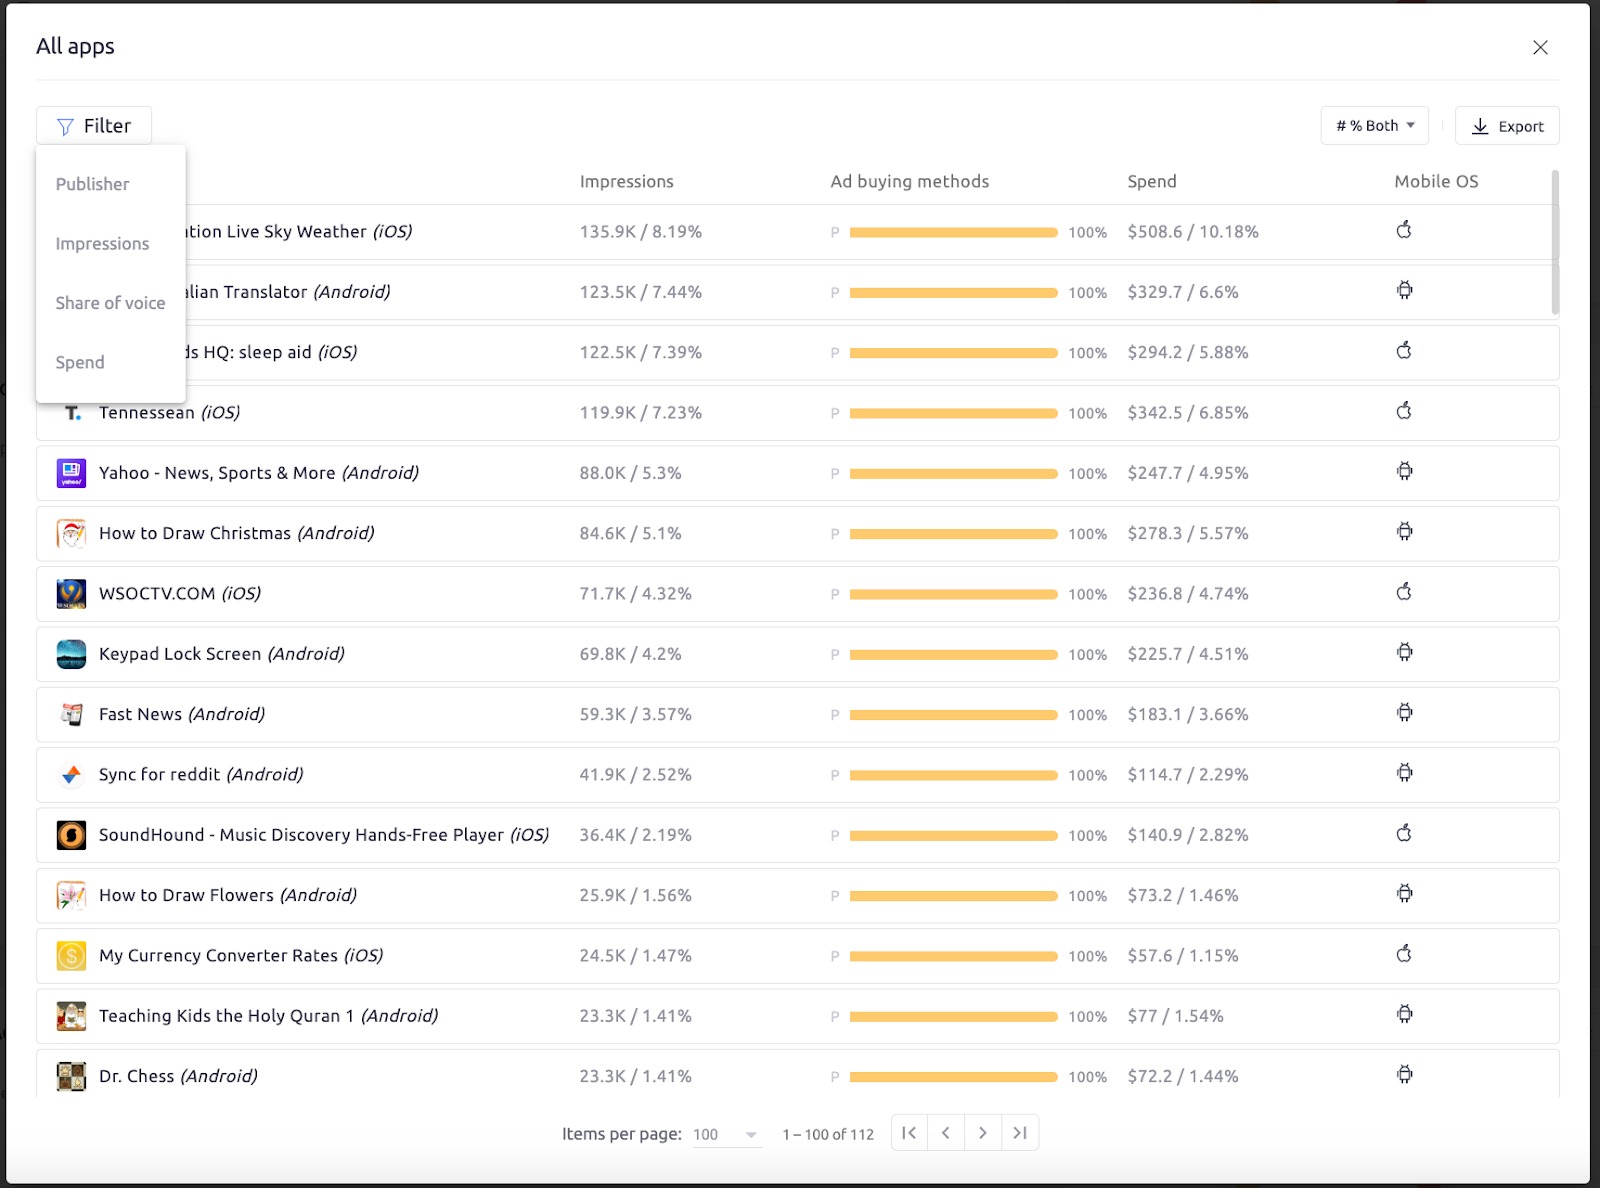Click Tennessean app icon
Image resolution: width=1600 pixels, height=1188 pixels.
tap(72, 413)
